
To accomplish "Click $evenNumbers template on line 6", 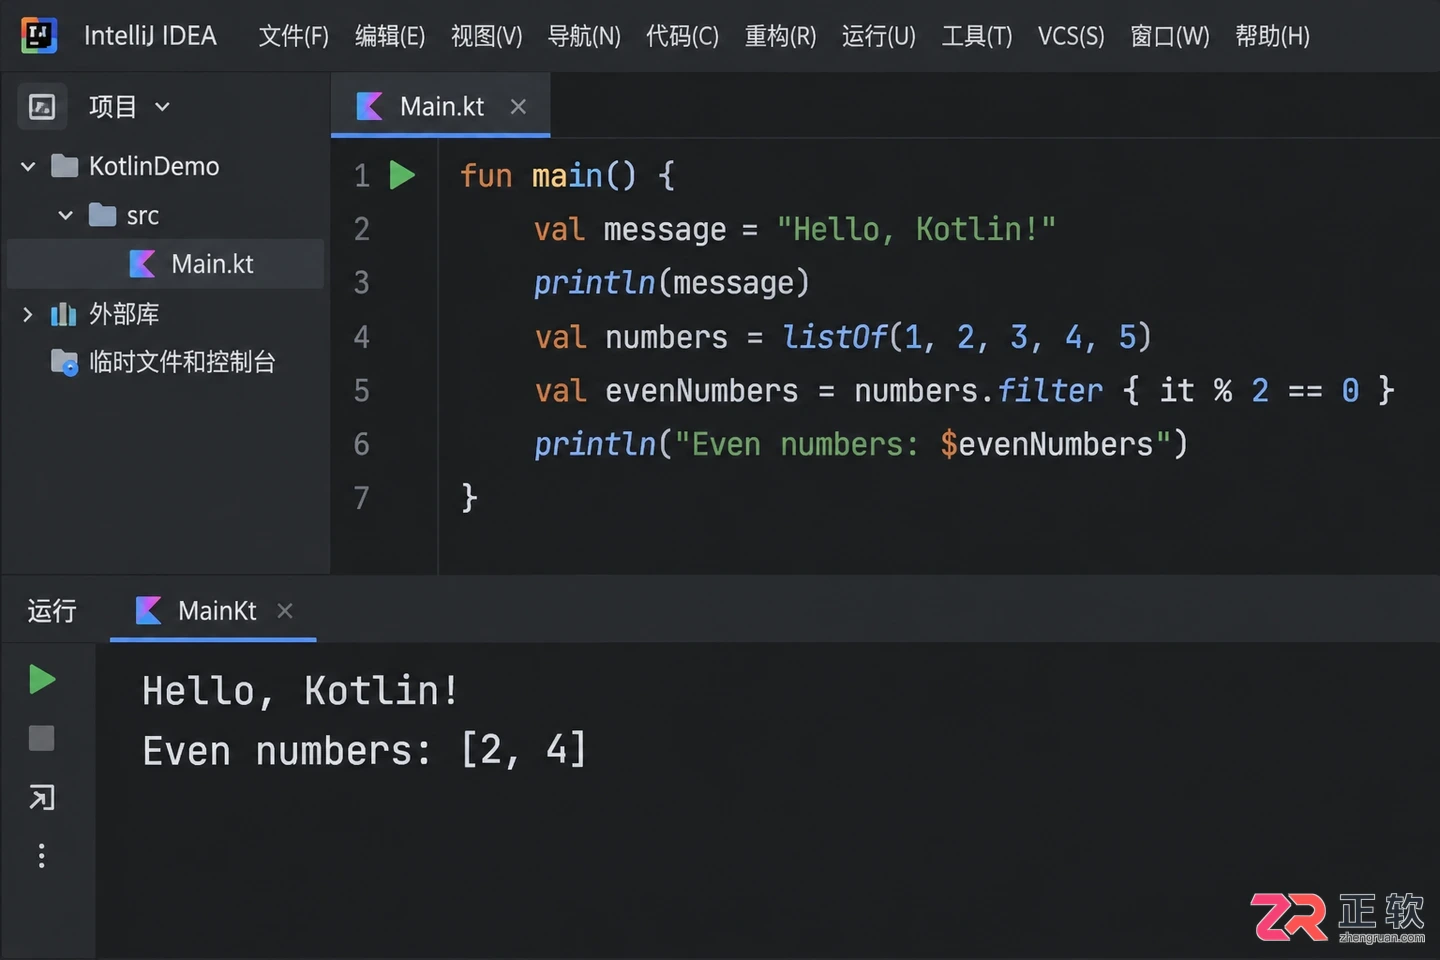I will pos(1047,444).
